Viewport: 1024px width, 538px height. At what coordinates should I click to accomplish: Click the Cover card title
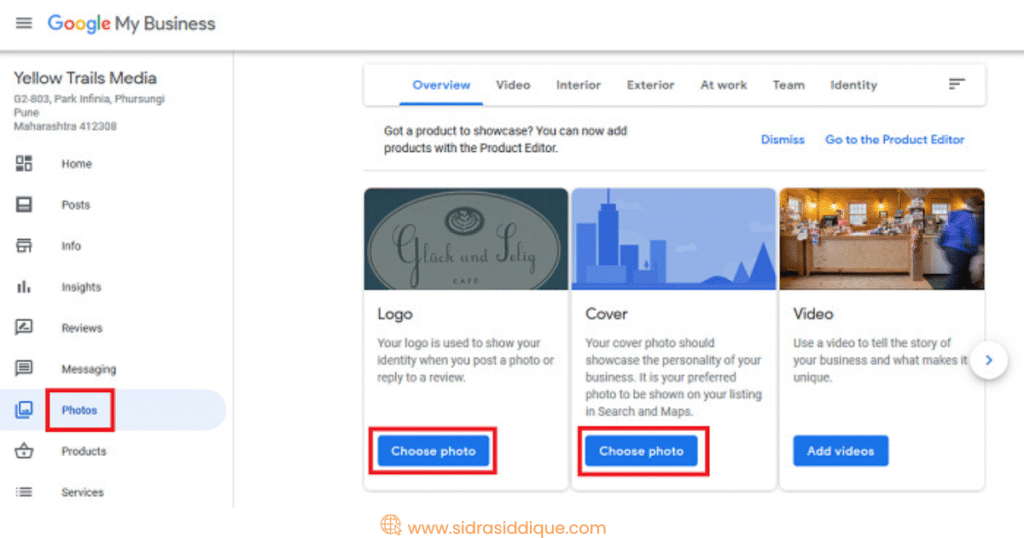606,314
